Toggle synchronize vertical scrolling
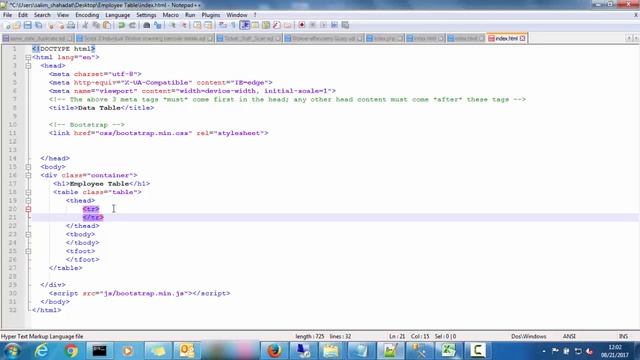This screenshot has height=360, width=640. pos(197,25)
